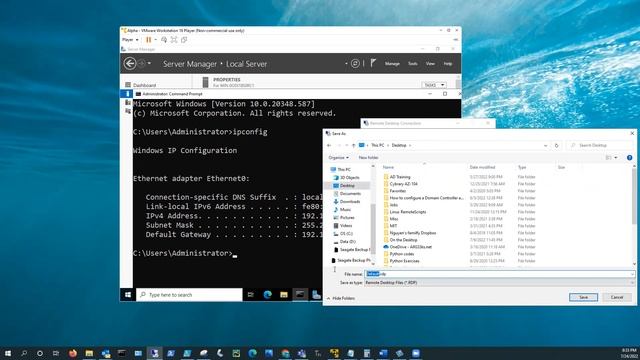
Task: Open the pause button dropdown arrow in VMware
Action: (x=156, y=40)
